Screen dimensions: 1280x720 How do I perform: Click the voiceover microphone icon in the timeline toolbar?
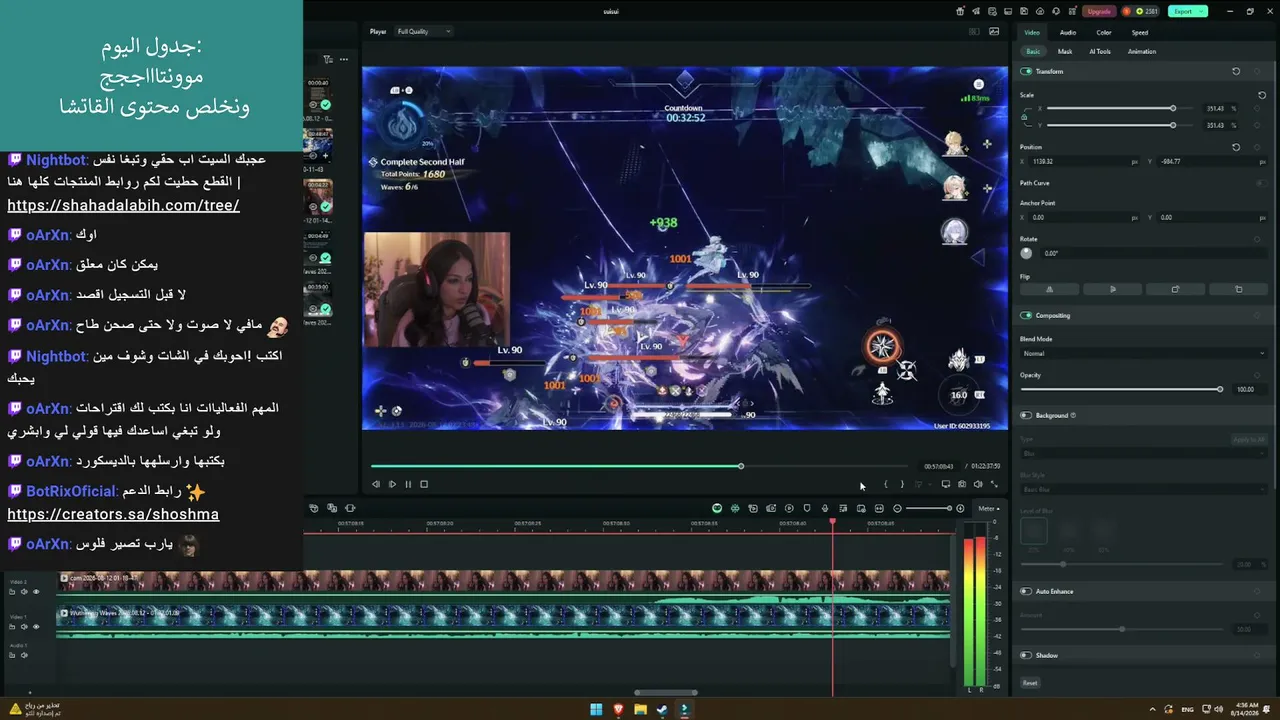pos(825,508)
